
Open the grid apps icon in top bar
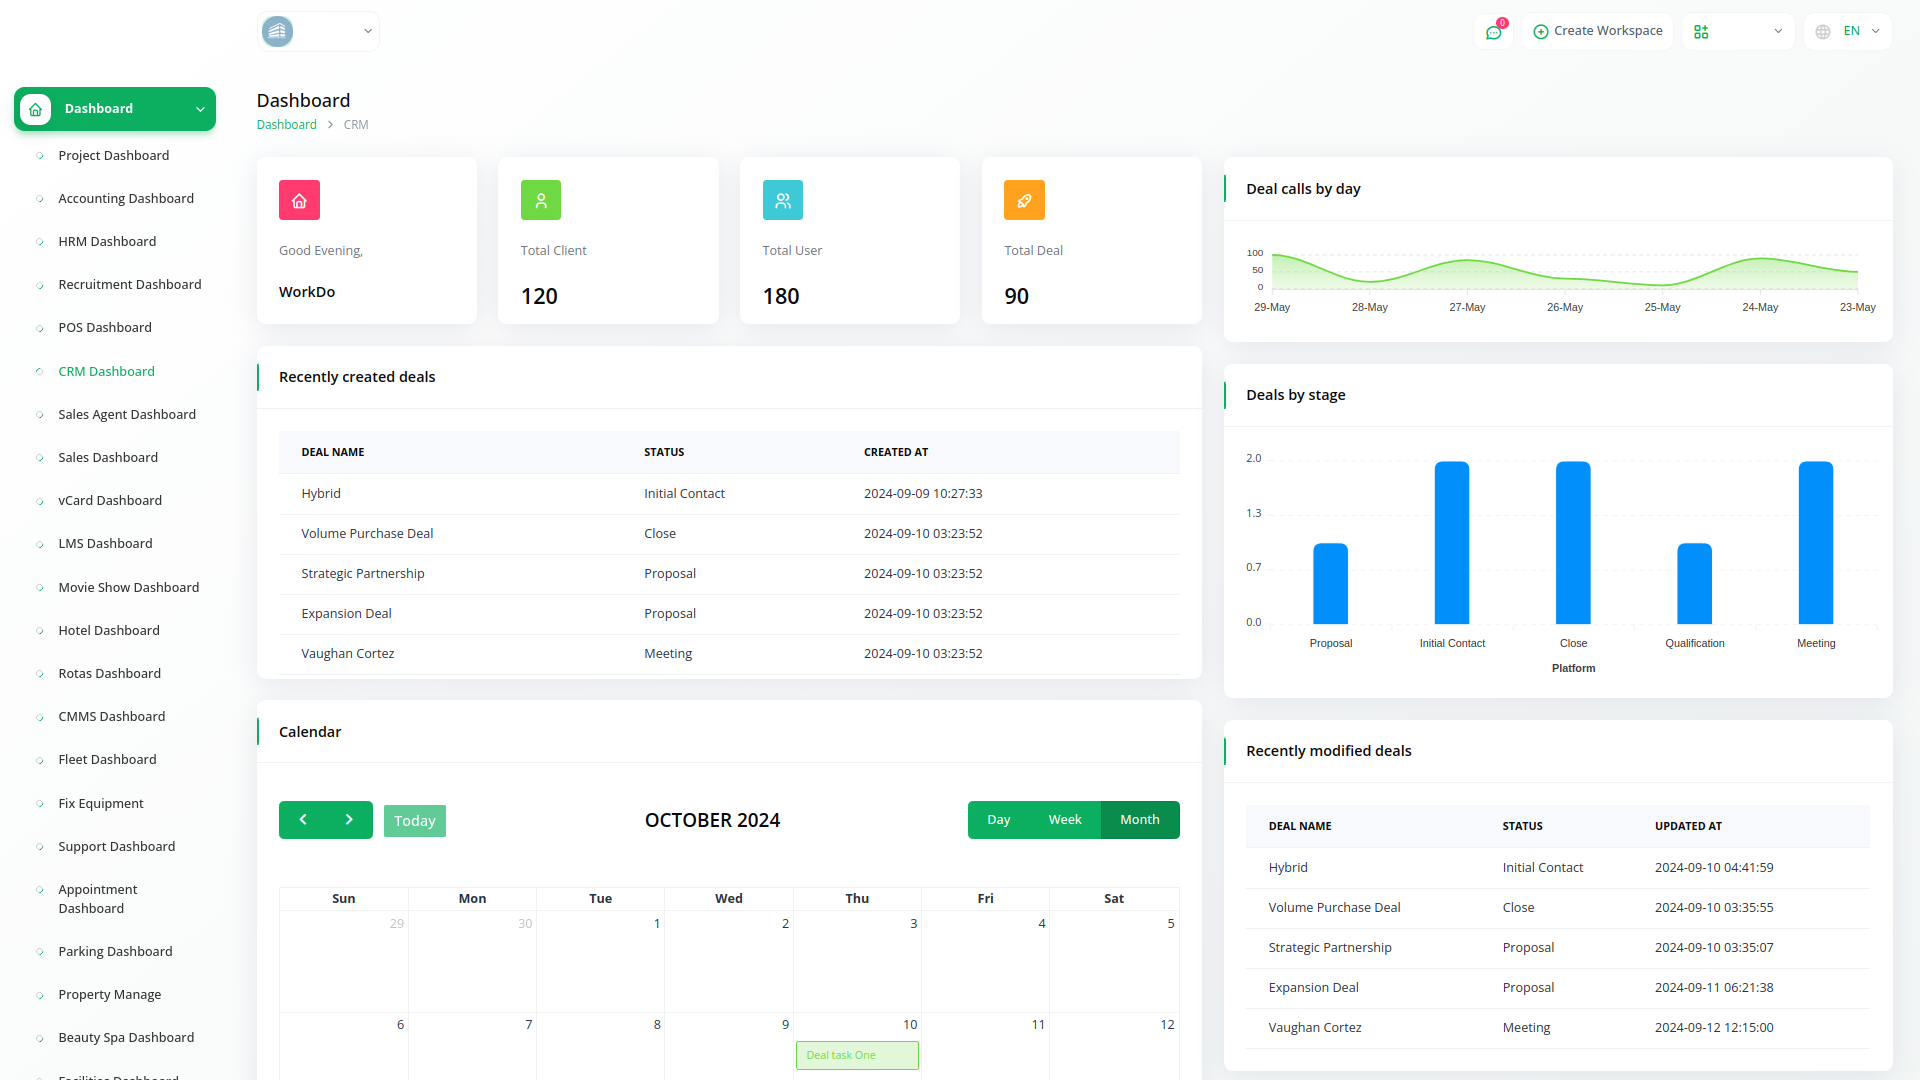coord(1701,31)
